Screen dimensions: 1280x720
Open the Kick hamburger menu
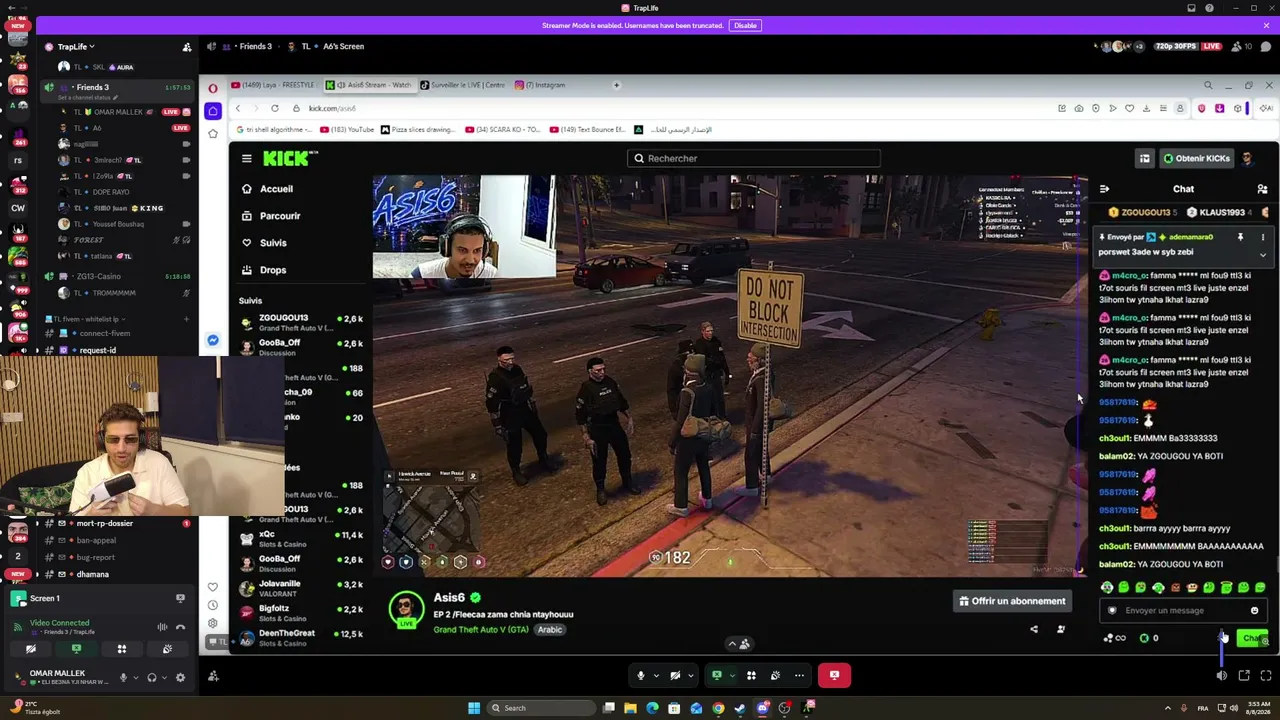[246, 158]
